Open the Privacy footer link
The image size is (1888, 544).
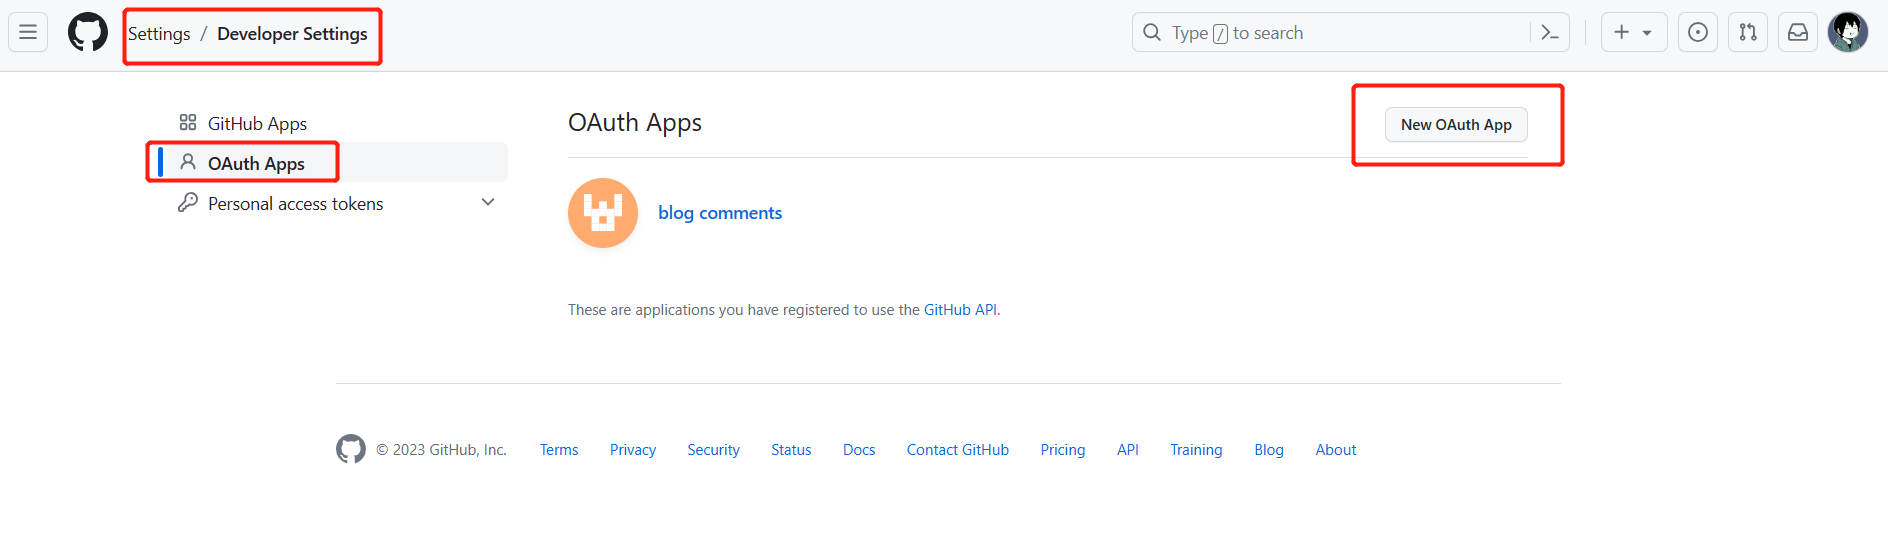tap(633, 450)
